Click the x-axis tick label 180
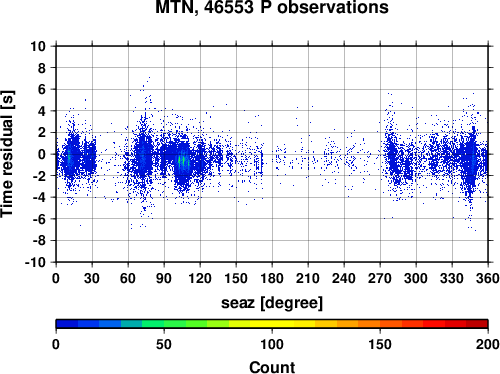 tap(272, 278)
